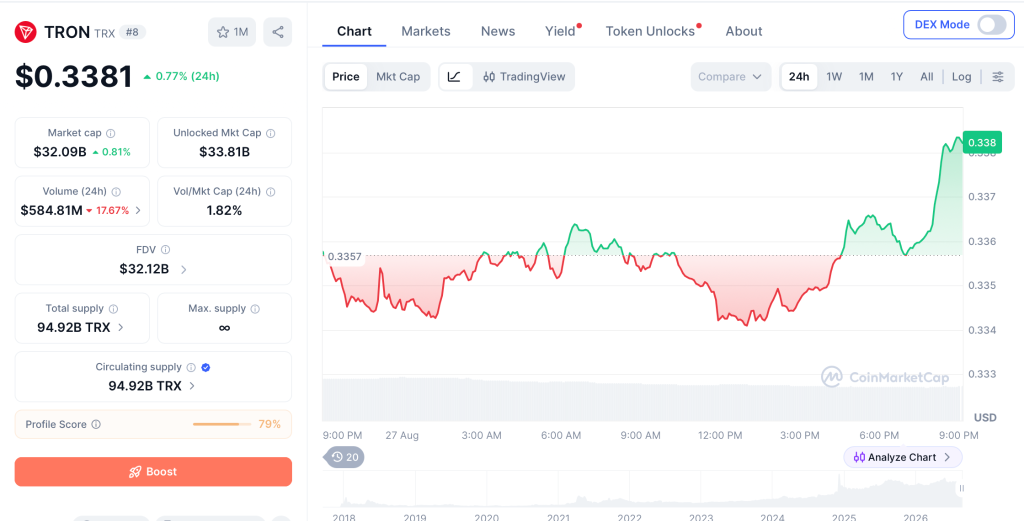The image size is (1024, 521).
Task: Switch to the Markets tab
Action: click(x=426, y=31)
